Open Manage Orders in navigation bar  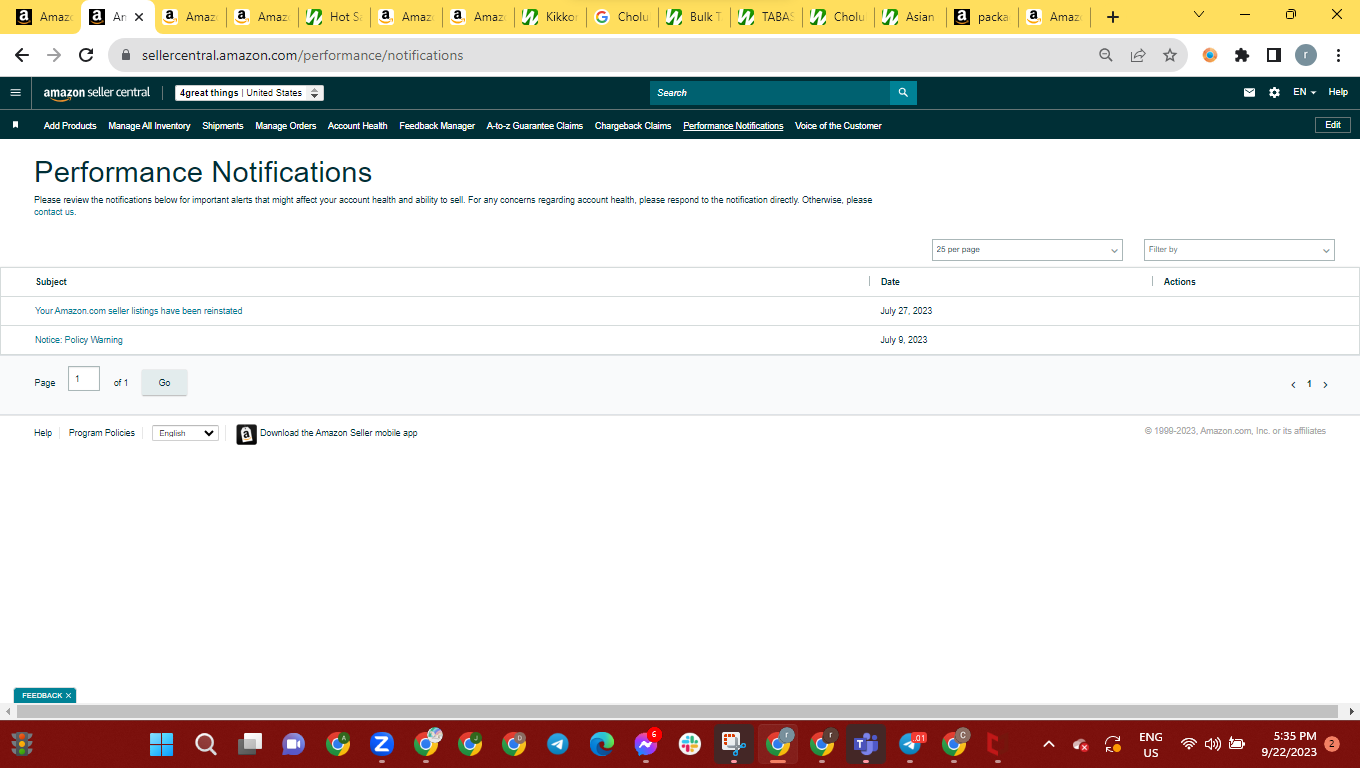tap(286, 126)
